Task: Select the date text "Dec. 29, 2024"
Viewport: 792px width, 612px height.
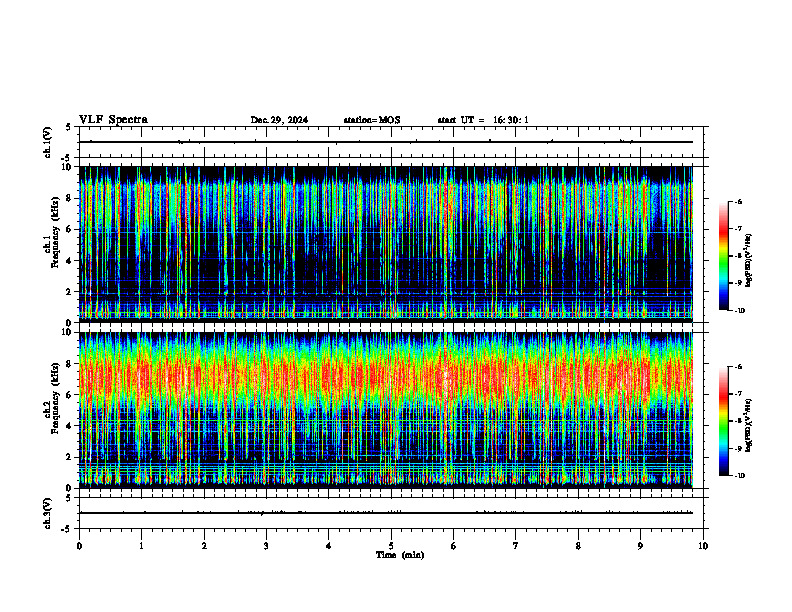Action: pos(279,120)
